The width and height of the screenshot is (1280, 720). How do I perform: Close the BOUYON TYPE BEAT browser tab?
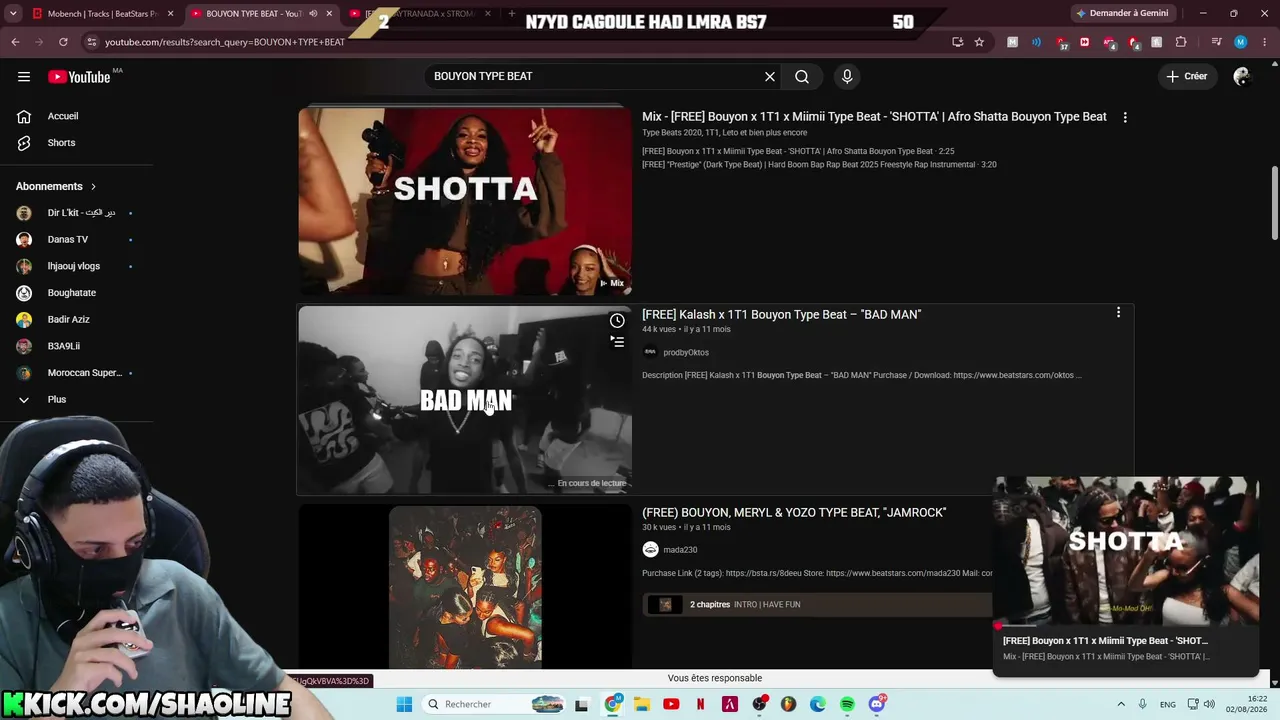pos(329,14)
